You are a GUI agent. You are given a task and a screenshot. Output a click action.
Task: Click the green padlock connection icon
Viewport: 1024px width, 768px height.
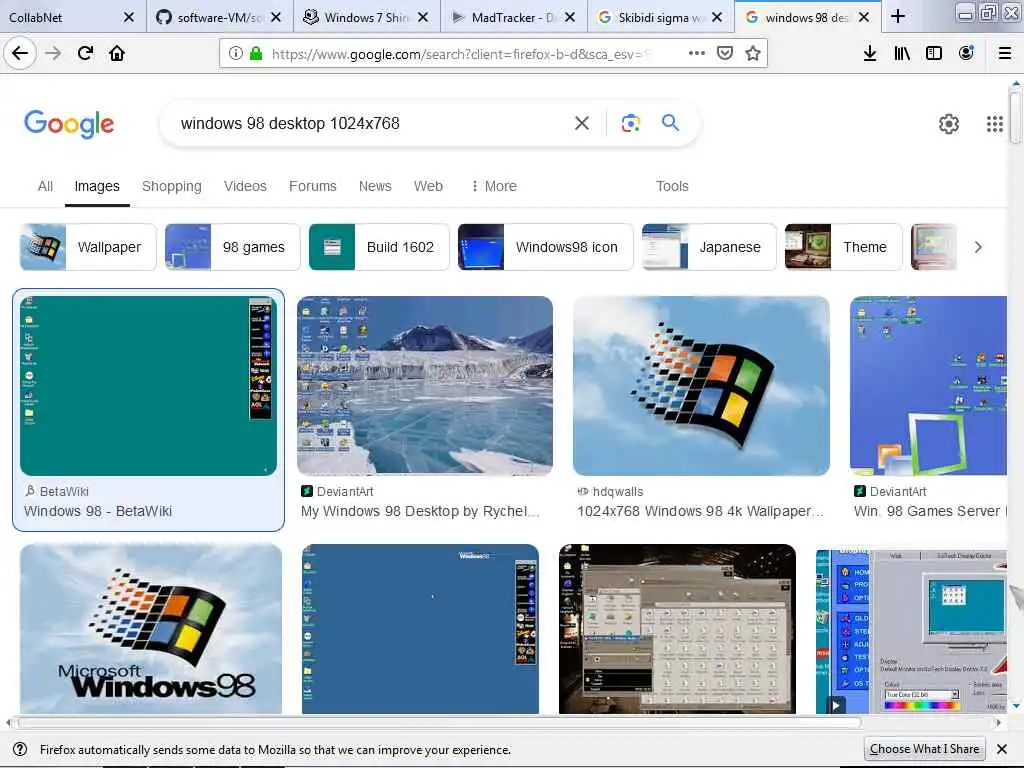256,54
